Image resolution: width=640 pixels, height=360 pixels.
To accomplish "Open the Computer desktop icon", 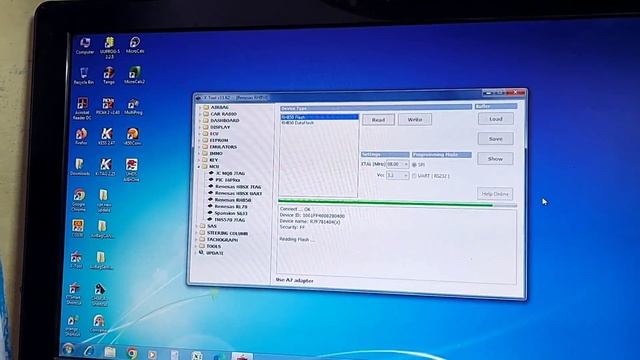I will pos(85,46).
